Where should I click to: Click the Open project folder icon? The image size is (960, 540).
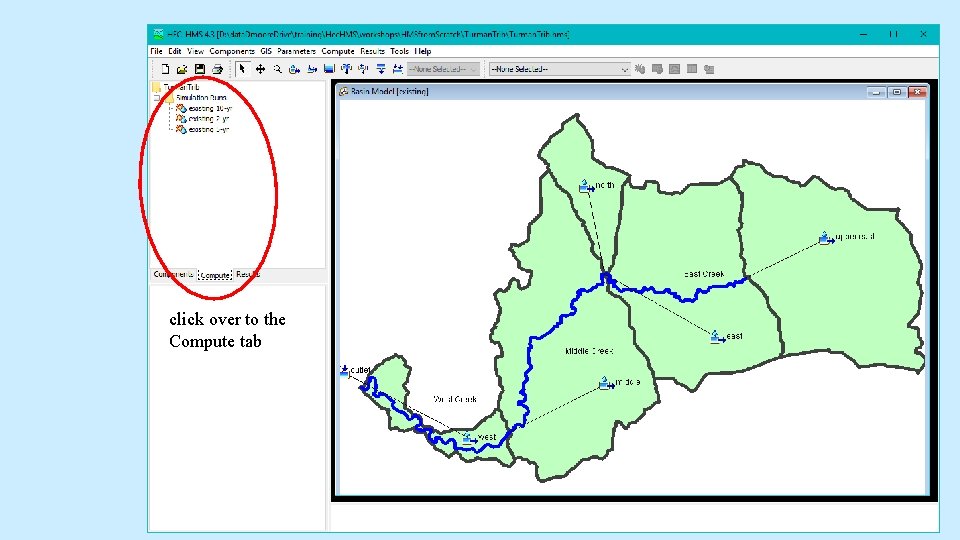(182, 69)
